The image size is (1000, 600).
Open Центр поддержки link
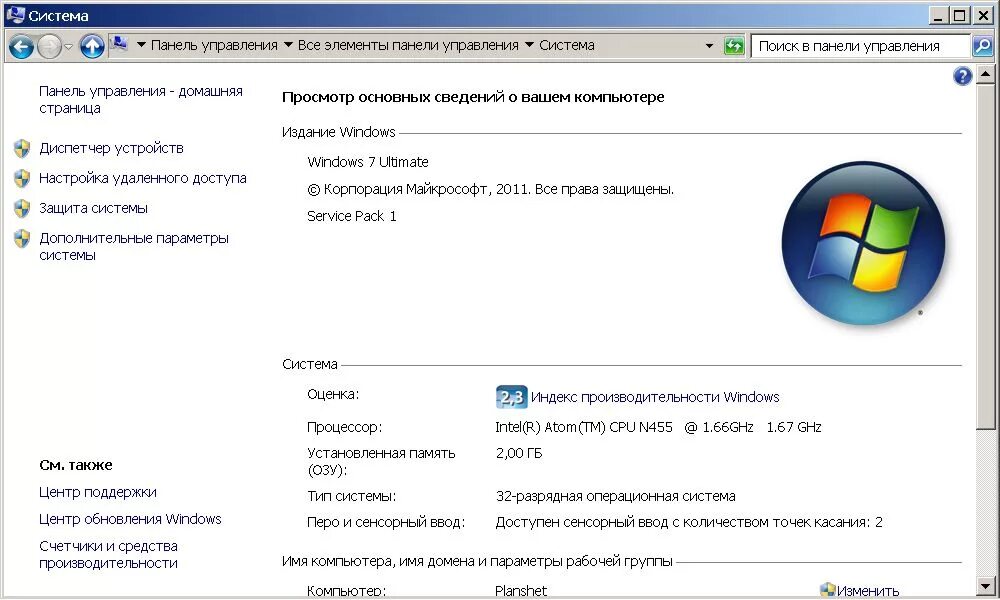(x=98, y=492)
